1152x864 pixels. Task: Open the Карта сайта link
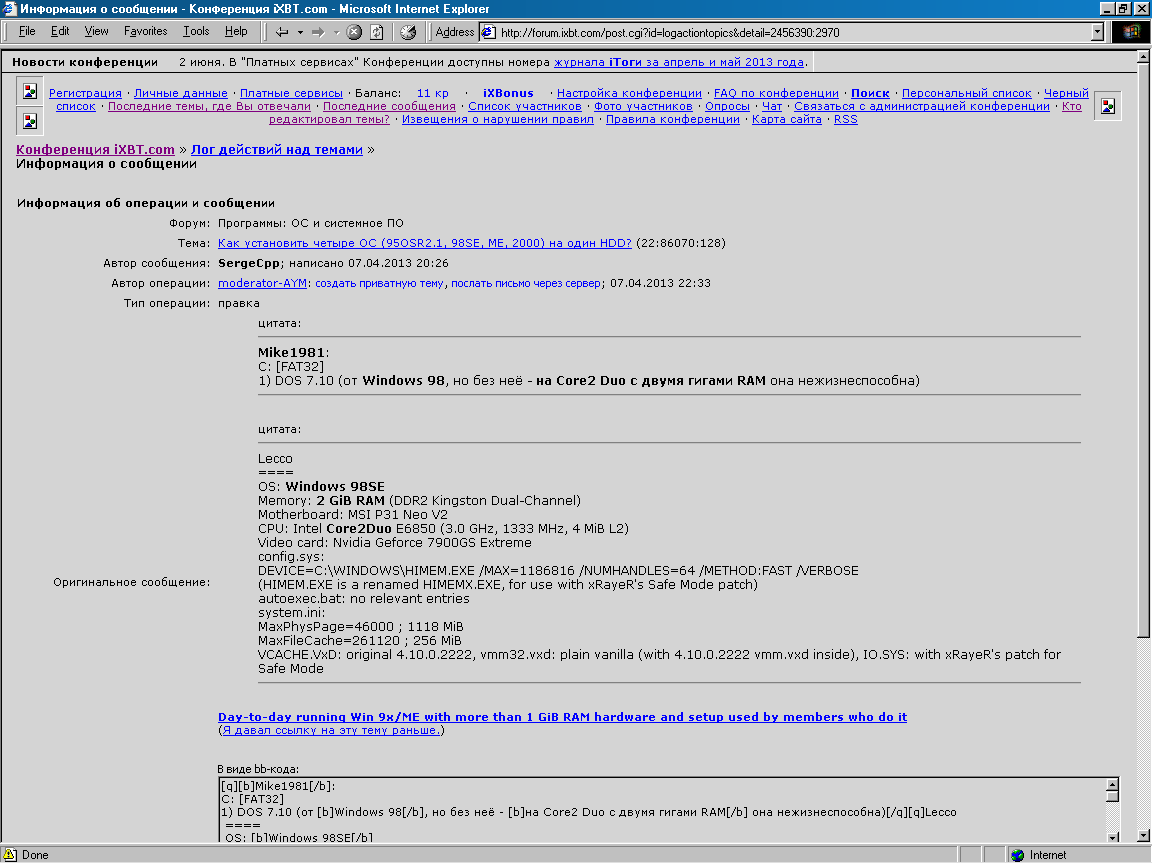pos(787,120)
